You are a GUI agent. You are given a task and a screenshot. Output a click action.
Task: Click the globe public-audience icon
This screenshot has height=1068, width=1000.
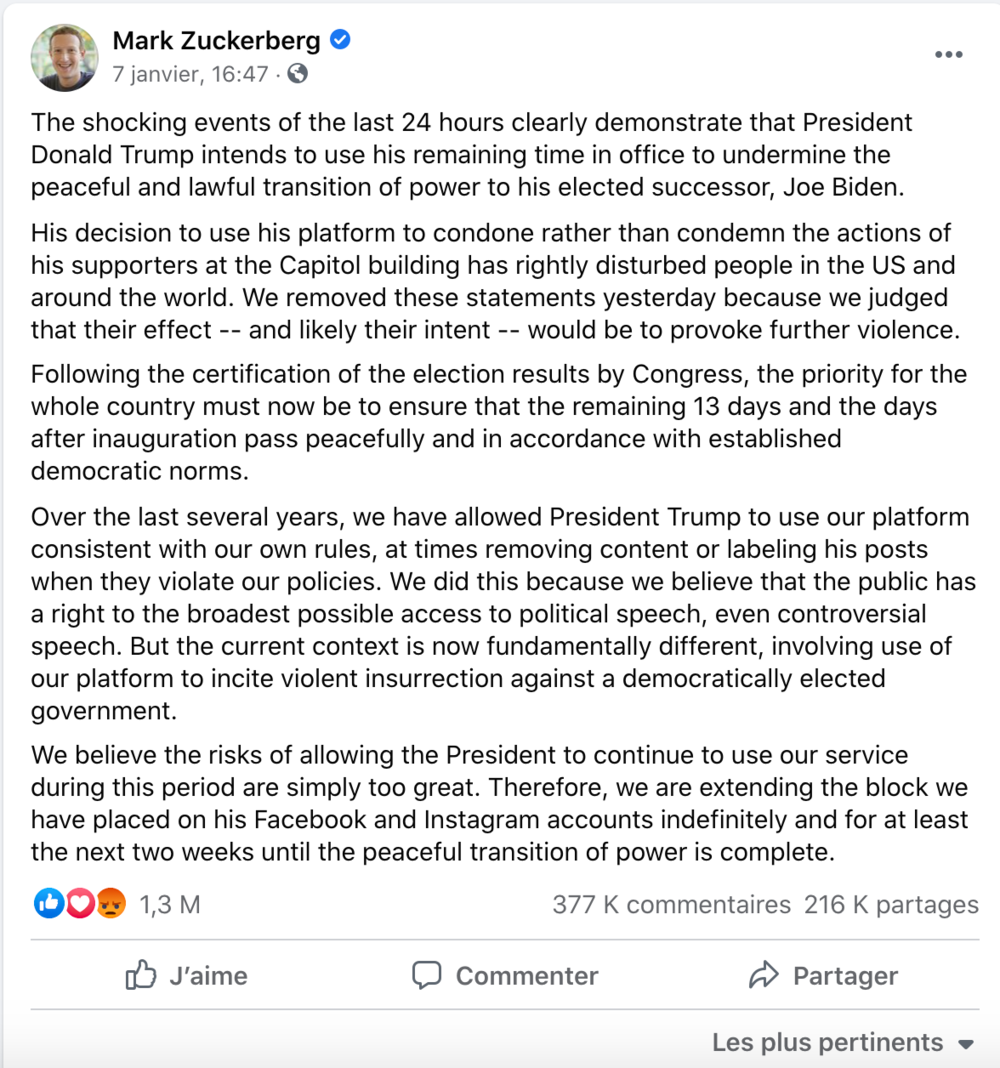tap(297, 74)
